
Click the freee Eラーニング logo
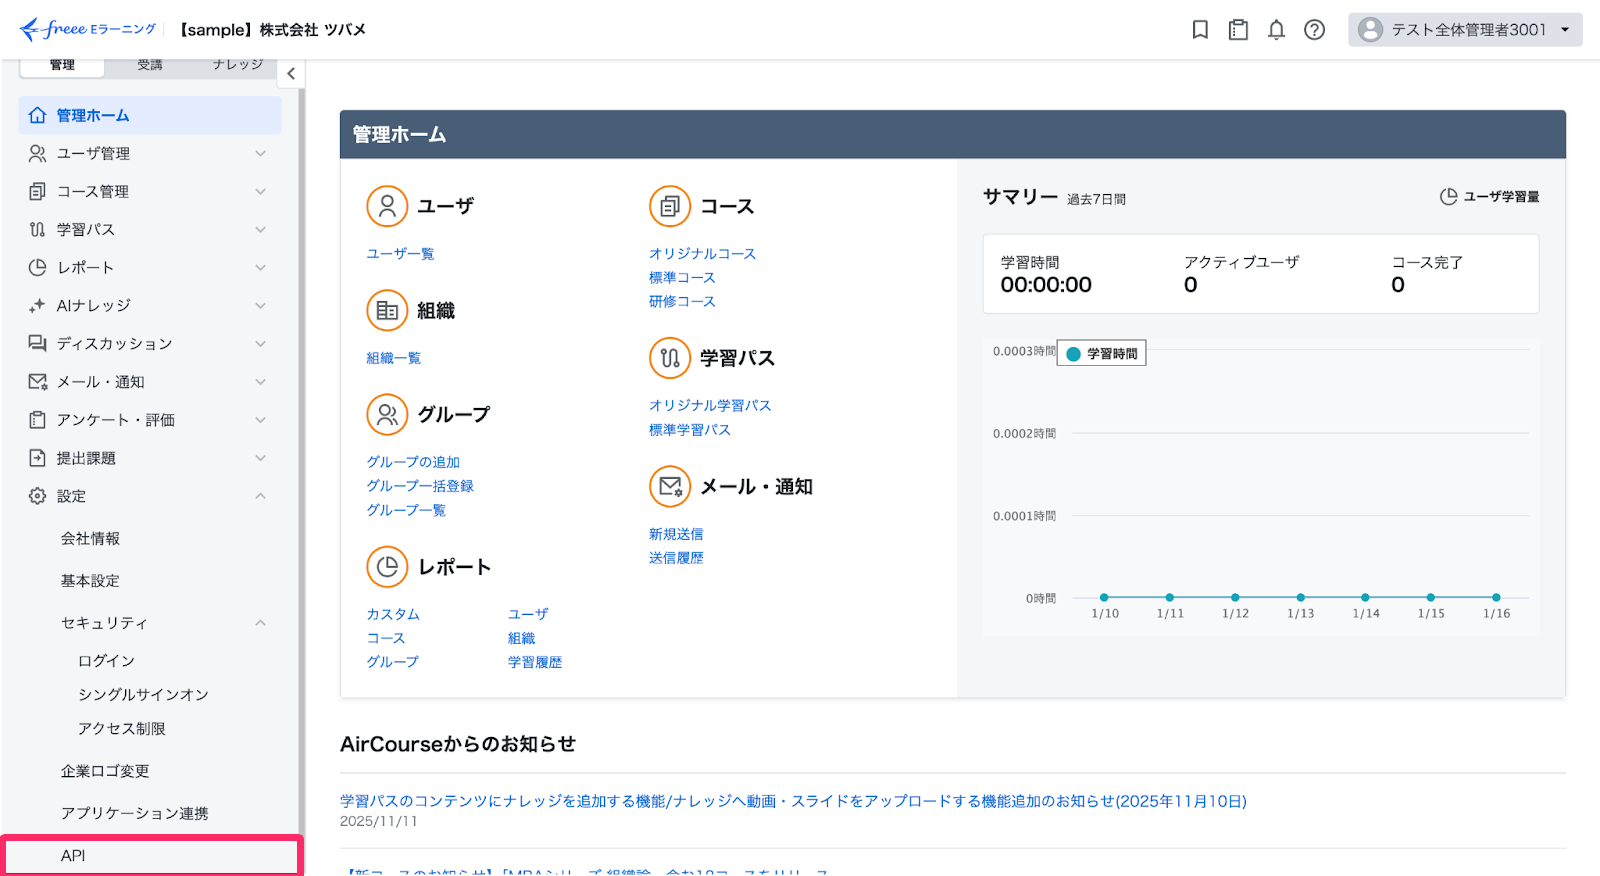(x=88, y=29)
